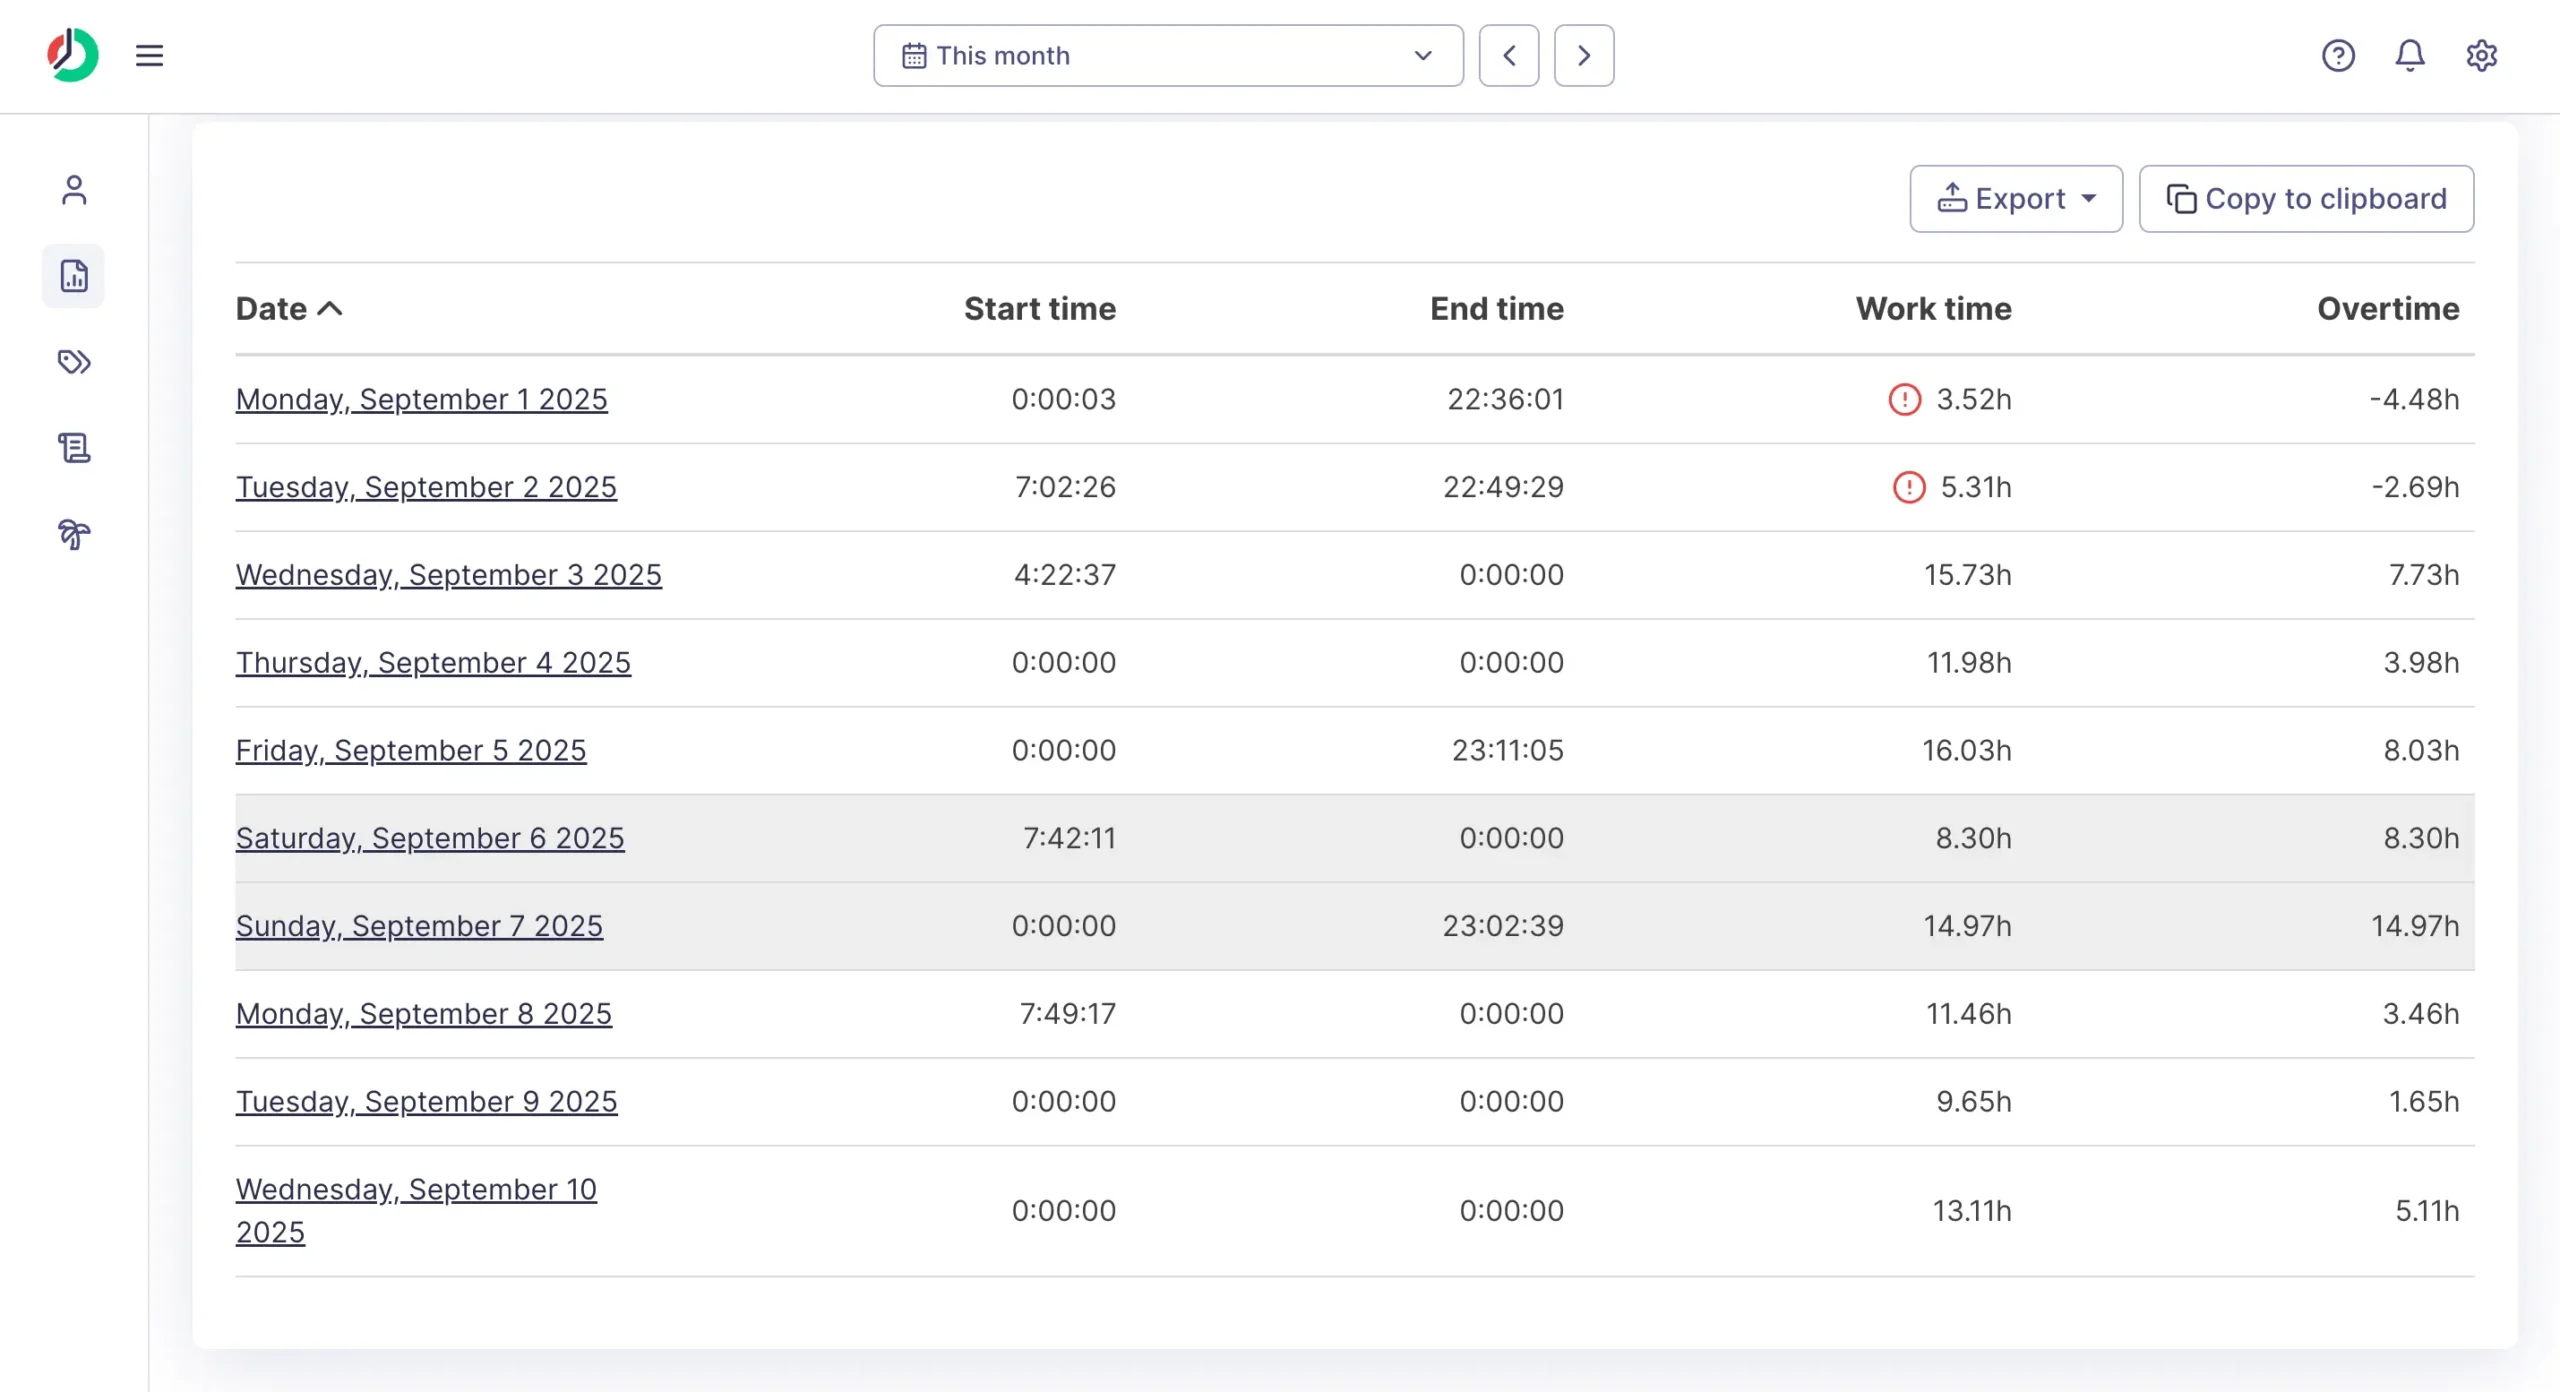Click the app logo in the header
This screenshot has width=2560, height=1392.
point(73,55)
